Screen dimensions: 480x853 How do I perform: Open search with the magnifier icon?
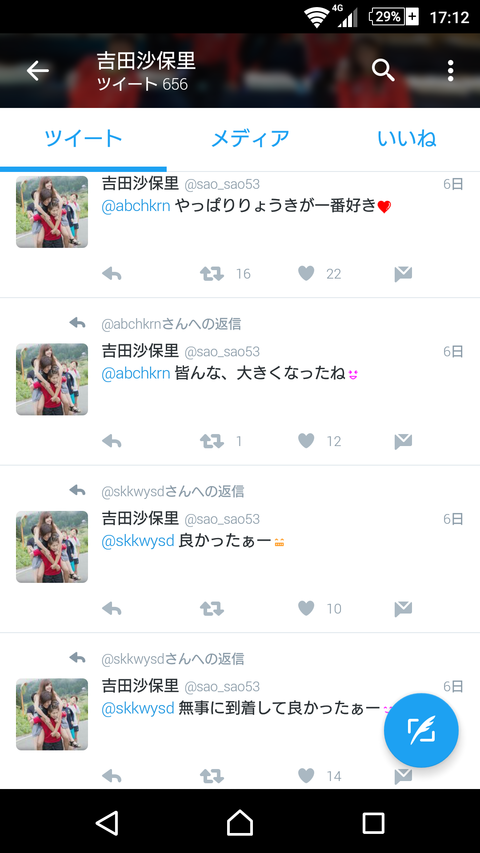pos(383,71)
